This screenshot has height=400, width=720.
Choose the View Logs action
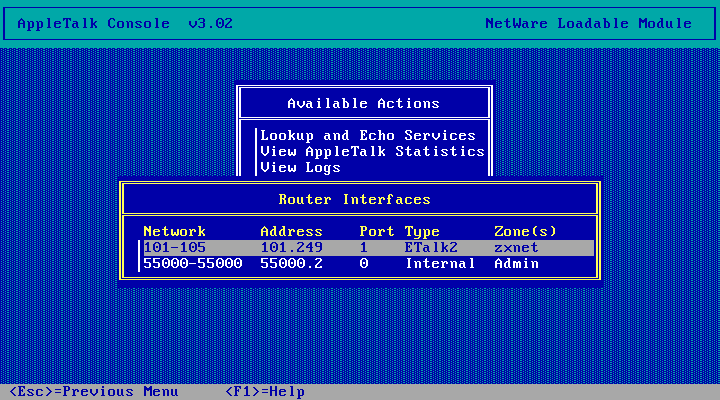click(x=300, y=168)
